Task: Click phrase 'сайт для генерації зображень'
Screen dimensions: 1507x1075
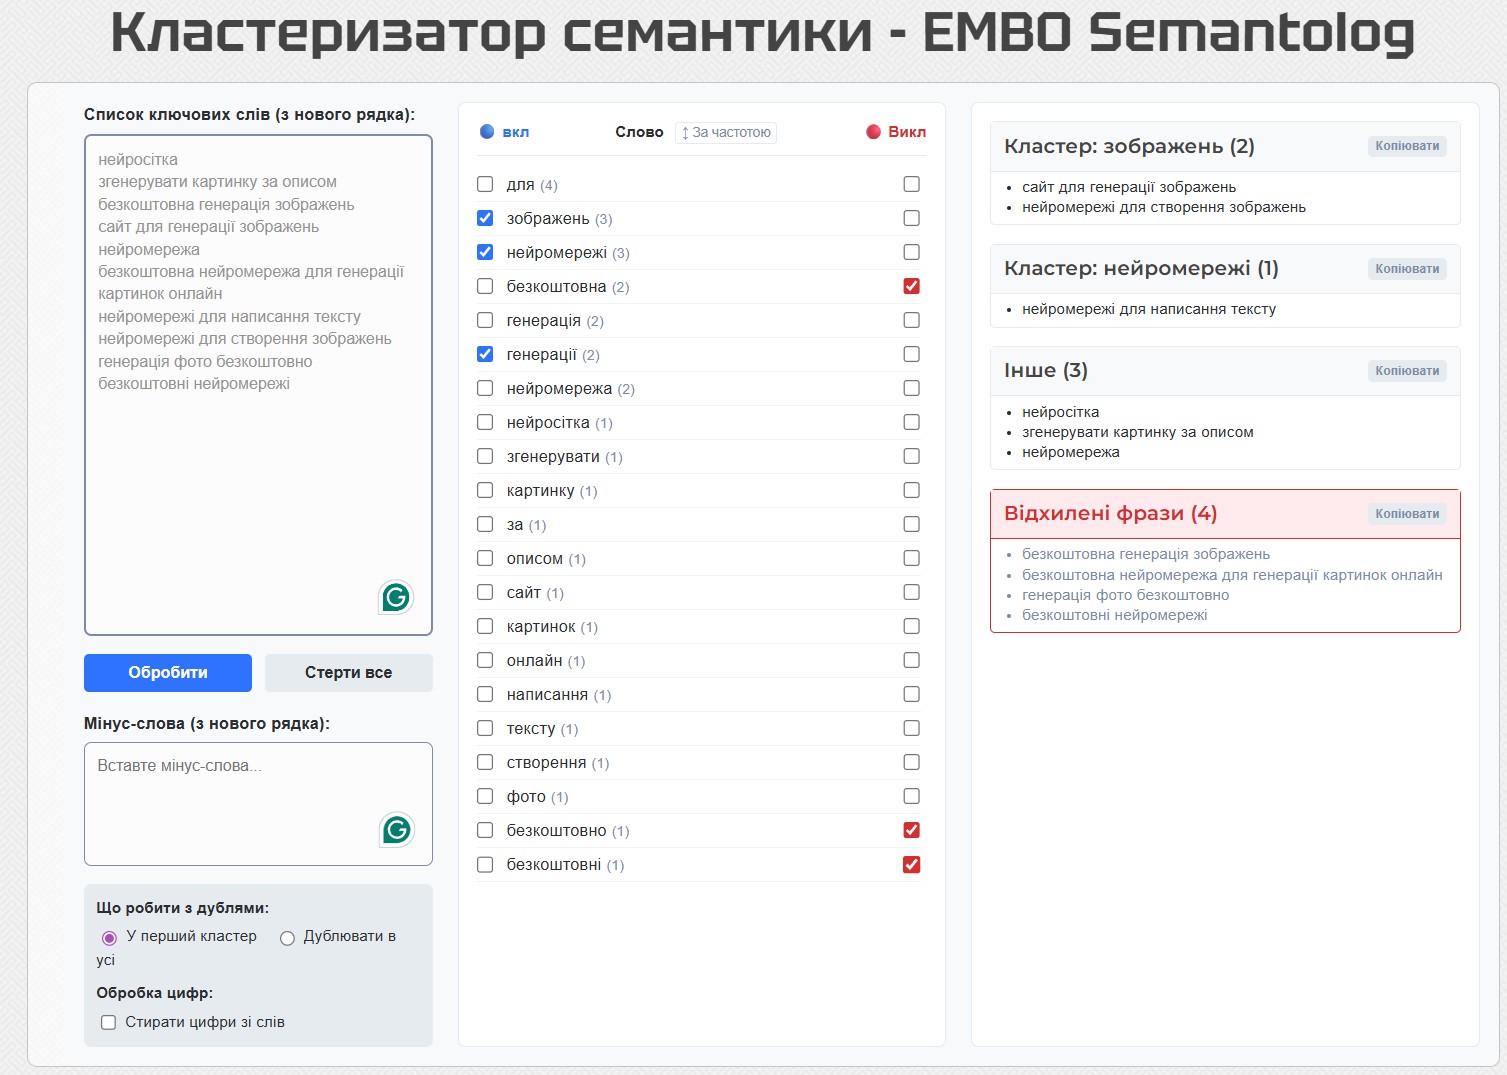Action: click(x=1129, y=187)
